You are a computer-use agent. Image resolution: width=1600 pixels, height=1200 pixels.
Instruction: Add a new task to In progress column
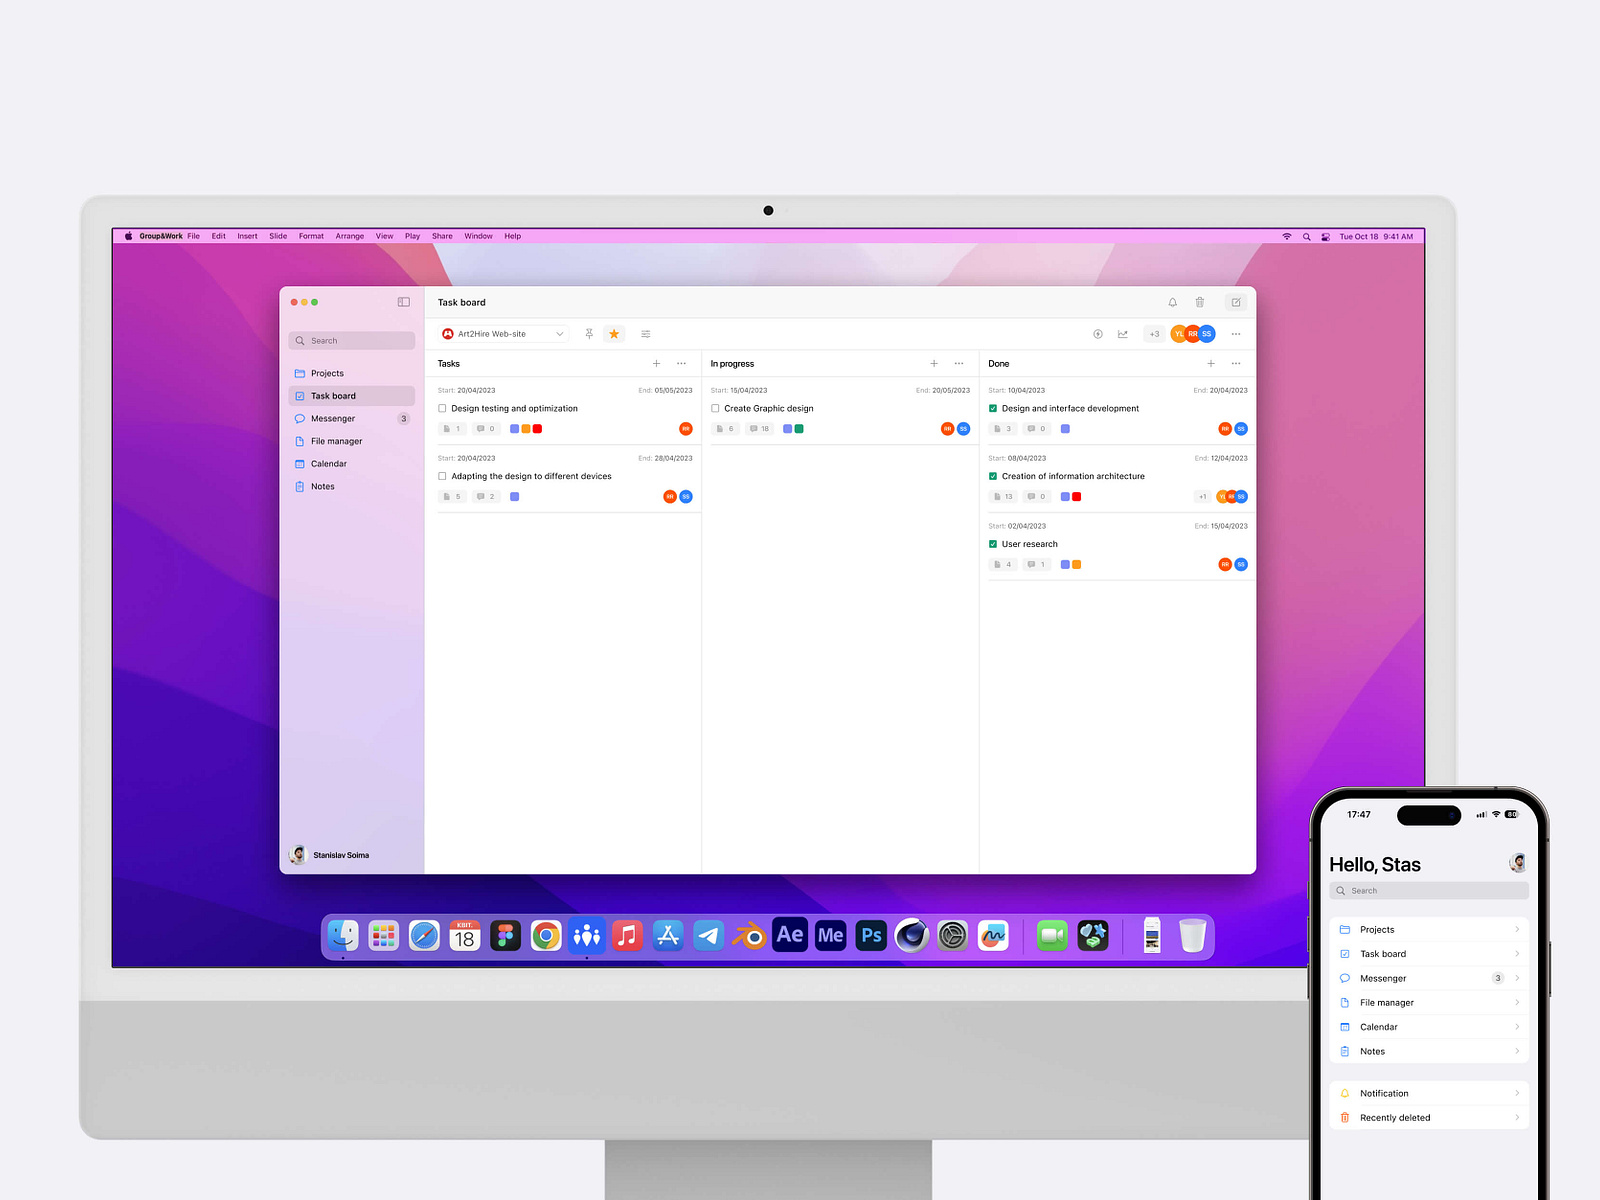[x=934, y=363]
